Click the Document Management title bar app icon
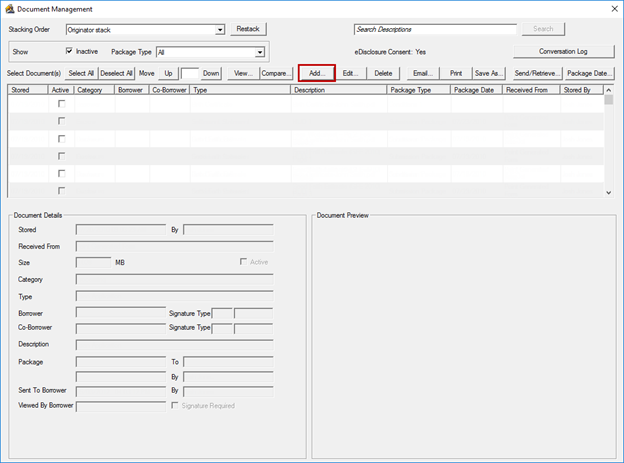624x463 pixels. coord(10,9)
